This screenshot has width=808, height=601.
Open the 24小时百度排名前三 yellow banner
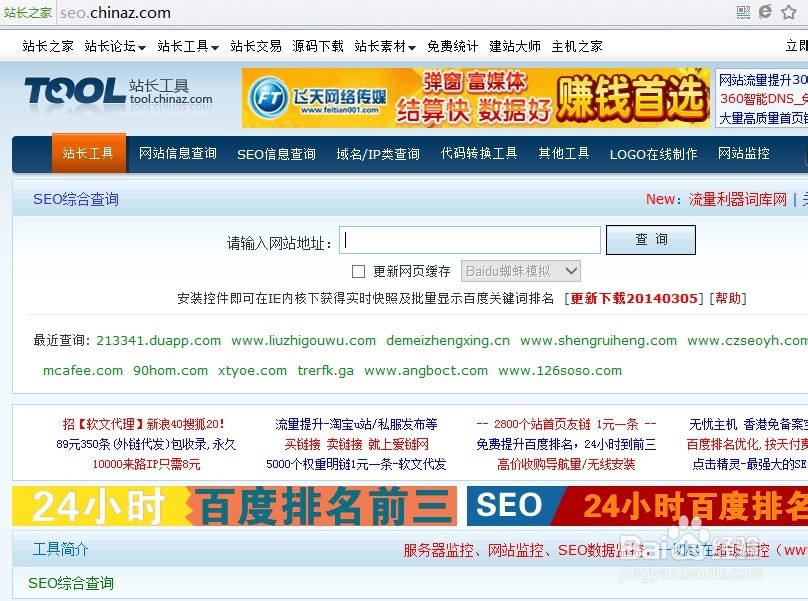point(234,506)
